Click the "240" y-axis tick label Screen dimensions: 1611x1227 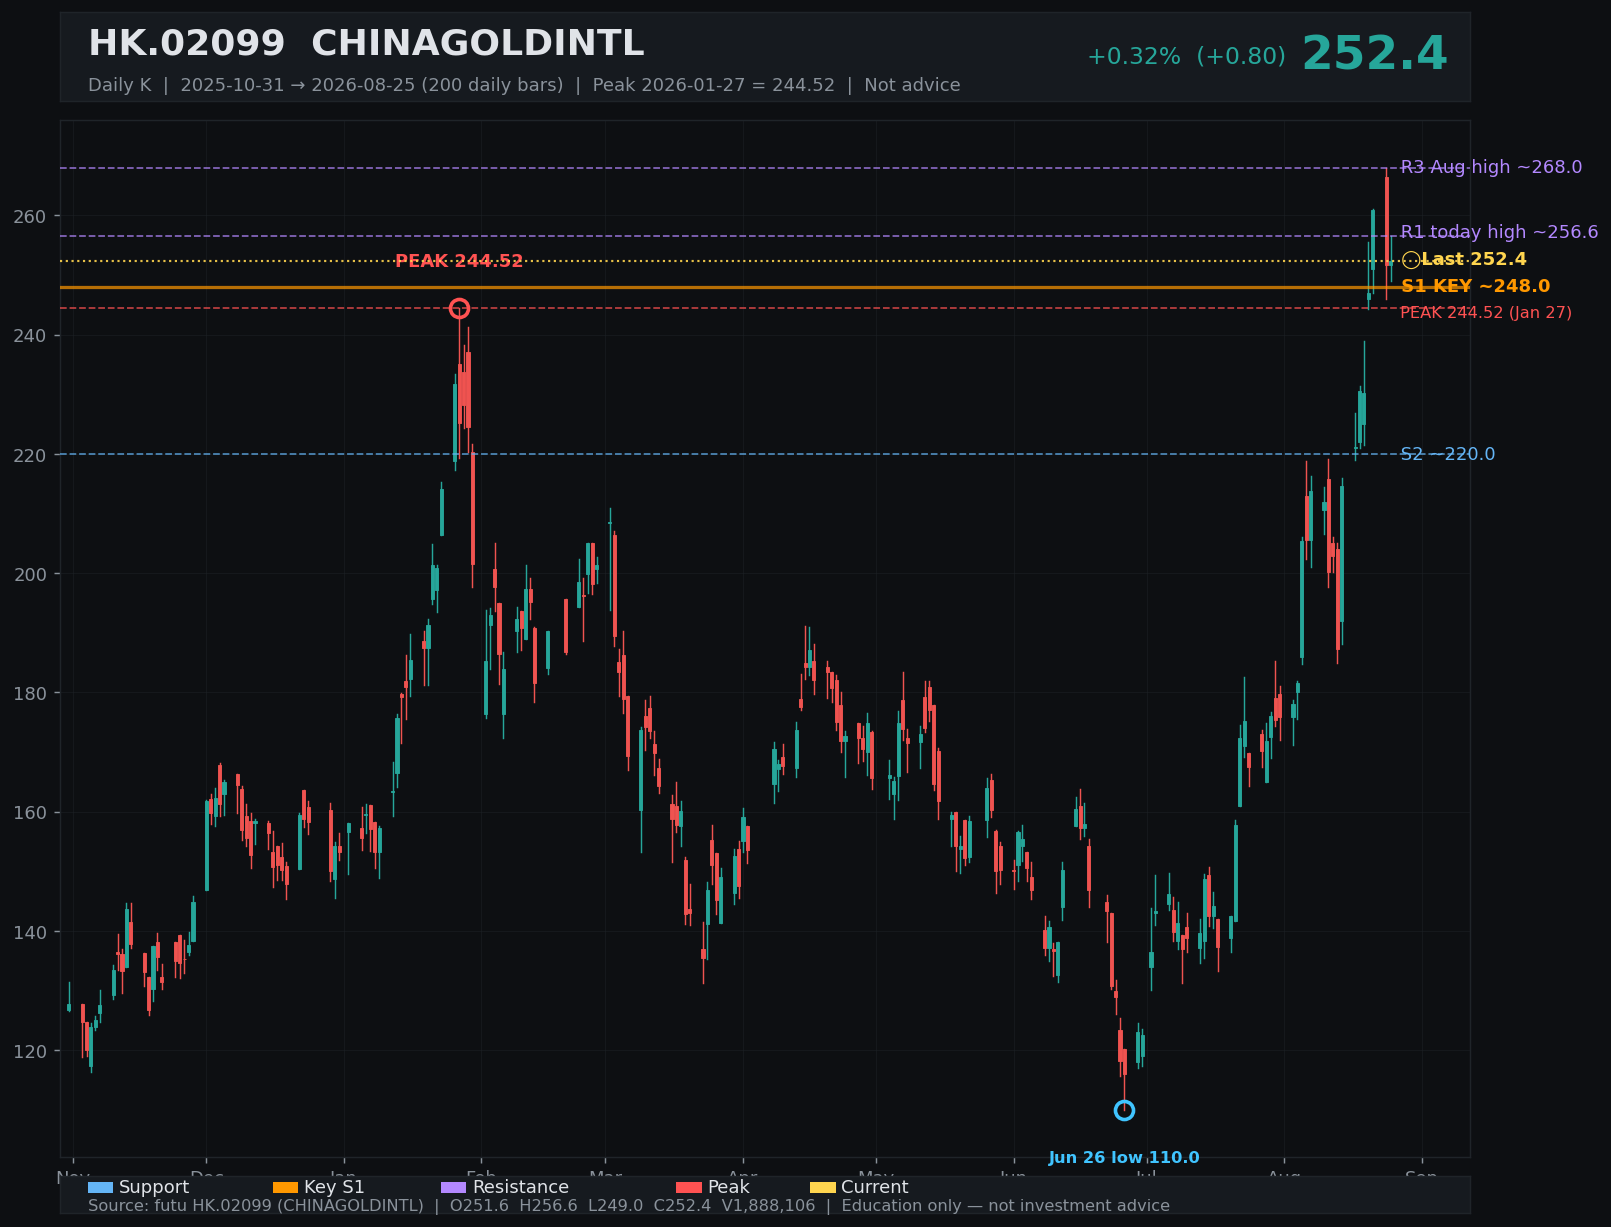pyautogui.click(x=28, y=336)
